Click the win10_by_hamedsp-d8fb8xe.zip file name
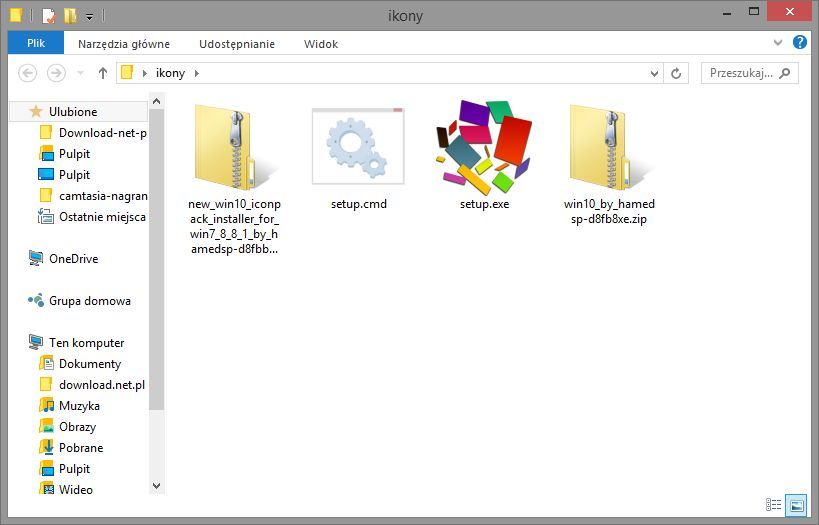The height and width of the screenshot is (525, 819). 609,212
